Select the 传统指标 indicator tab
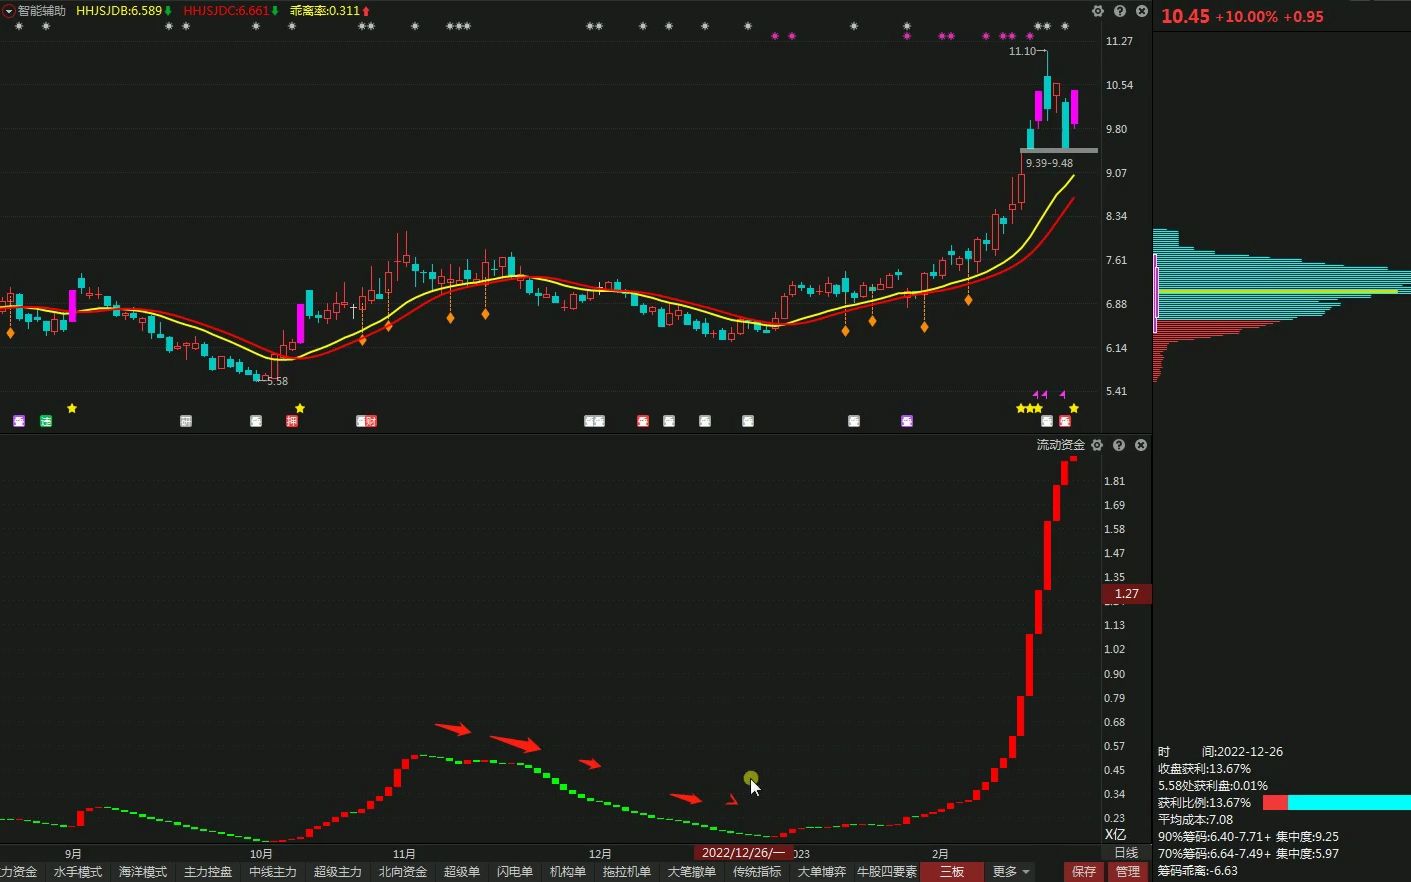The image size is (1411, 882). (757, 872)
